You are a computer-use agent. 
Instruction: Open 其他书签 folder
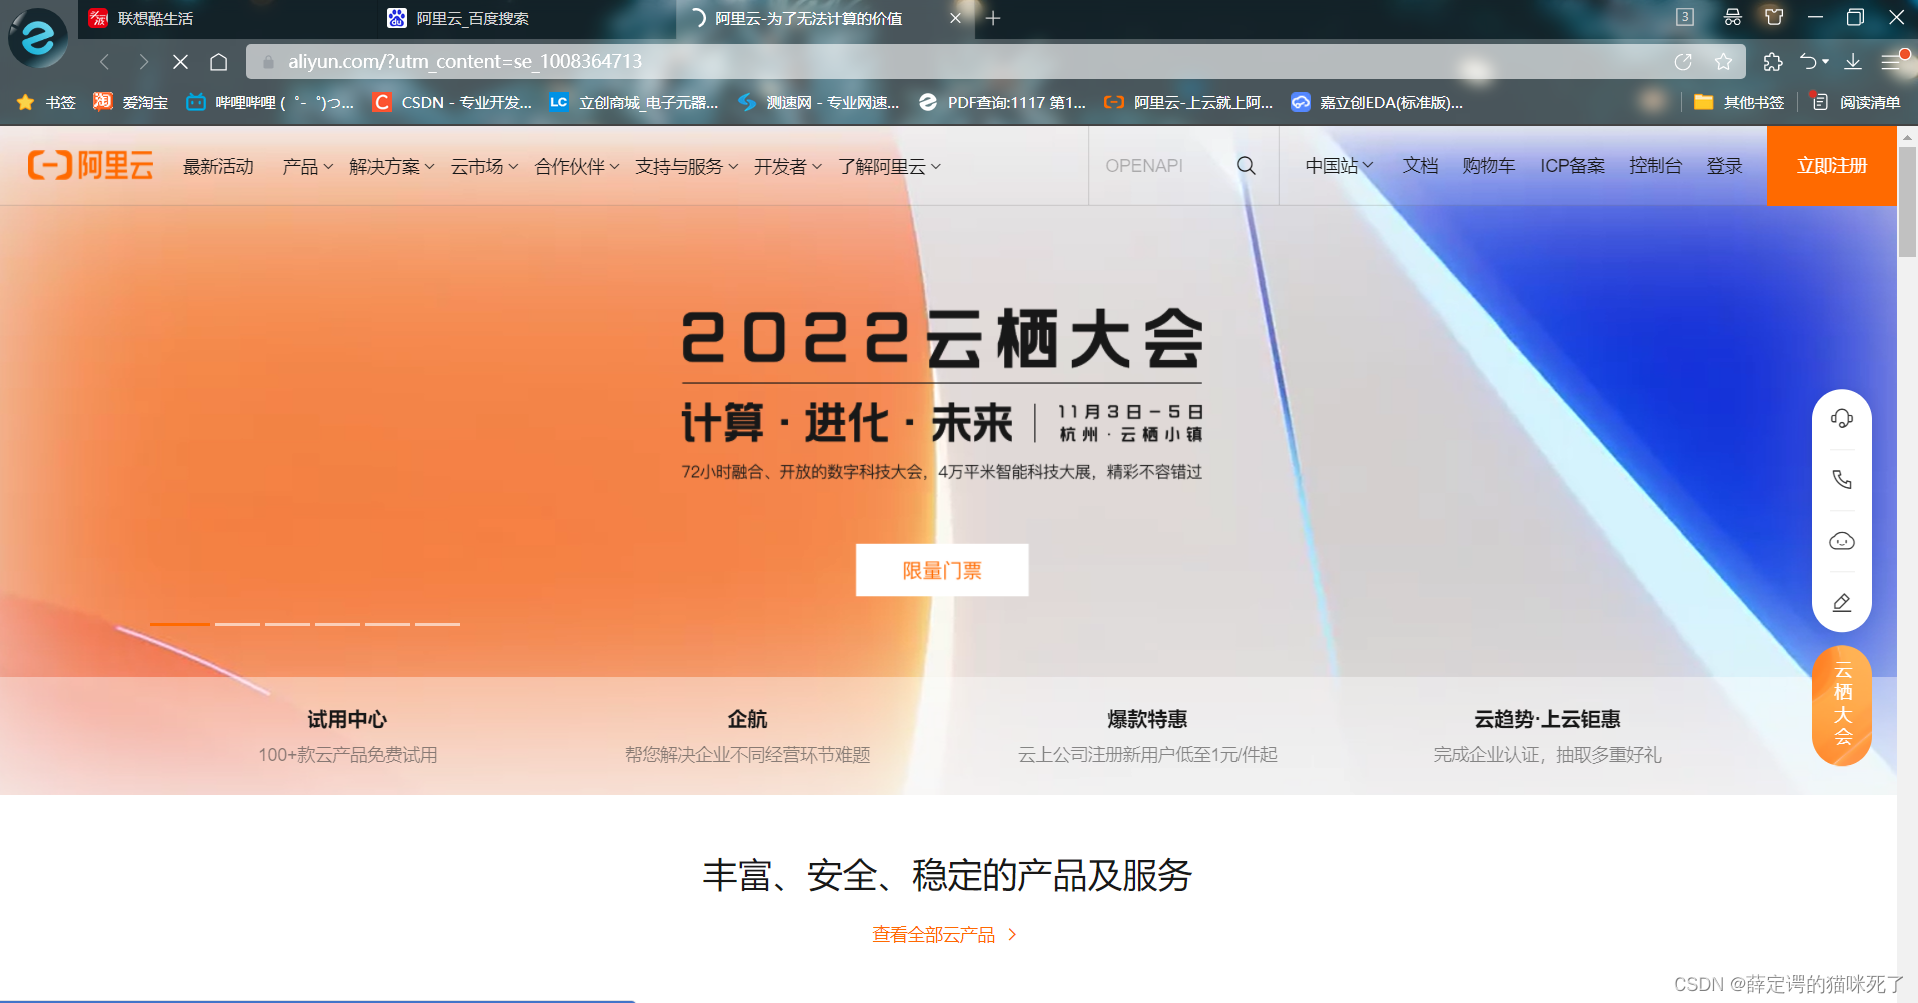1739,102
